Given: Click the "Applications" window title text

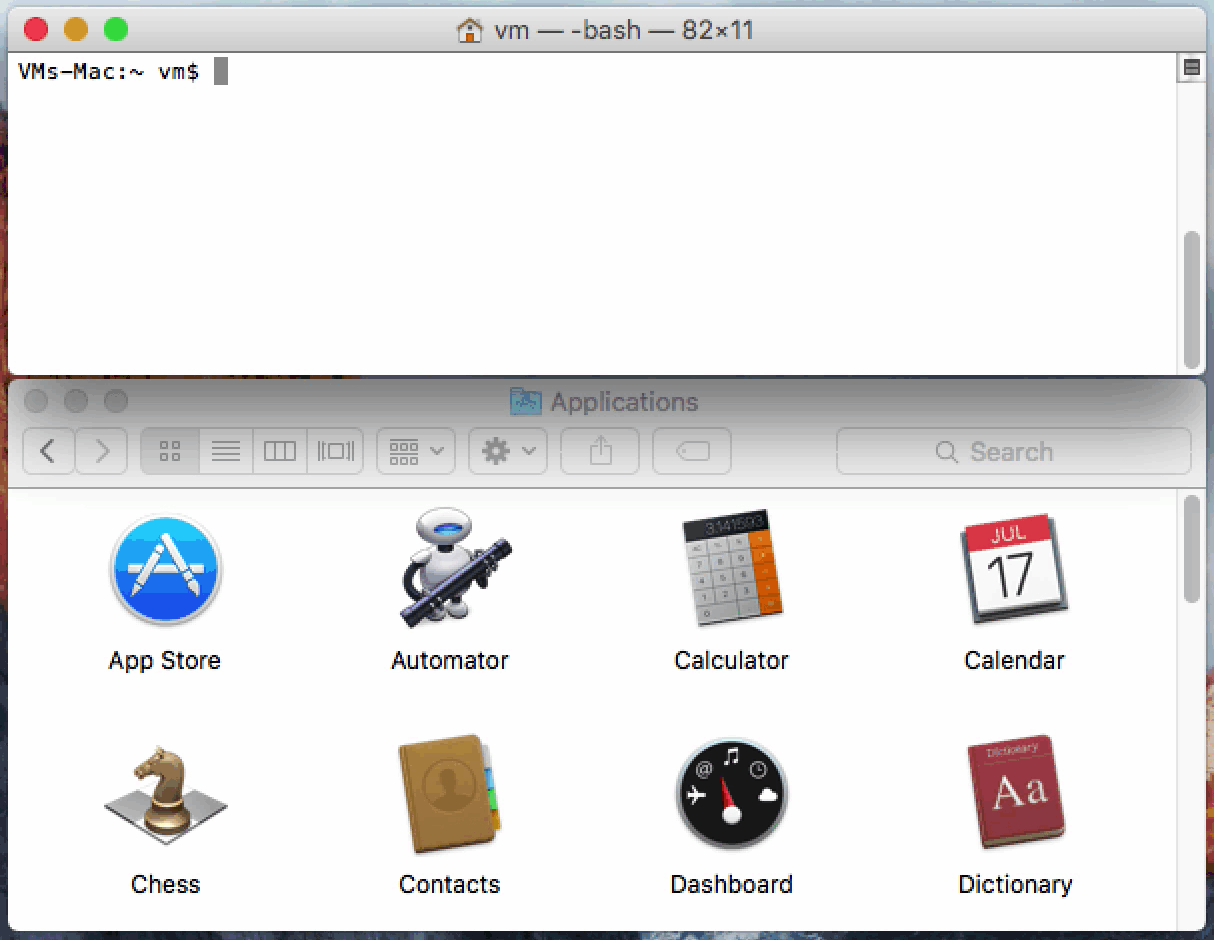Looking at the screenshot, I should tap(624, 402).
